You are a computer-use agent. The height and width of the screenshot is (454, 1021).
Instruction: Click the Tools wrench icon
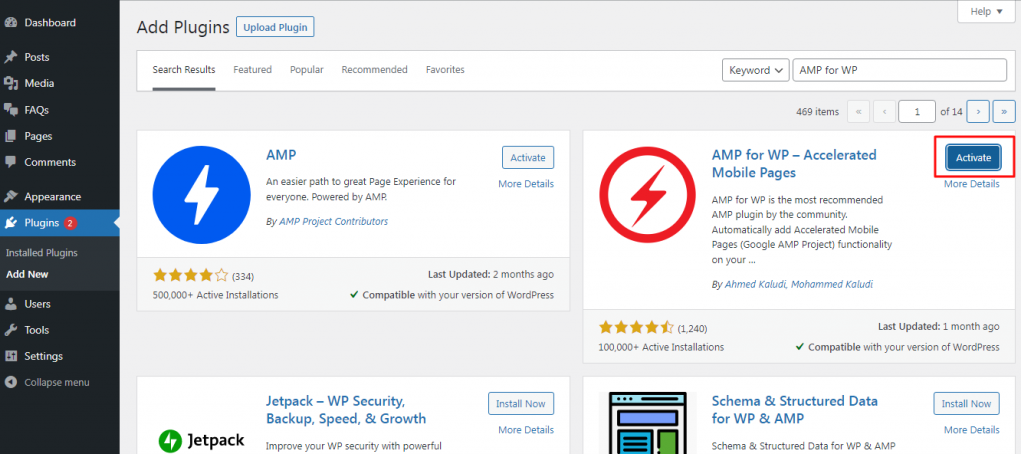pos(10,330)
